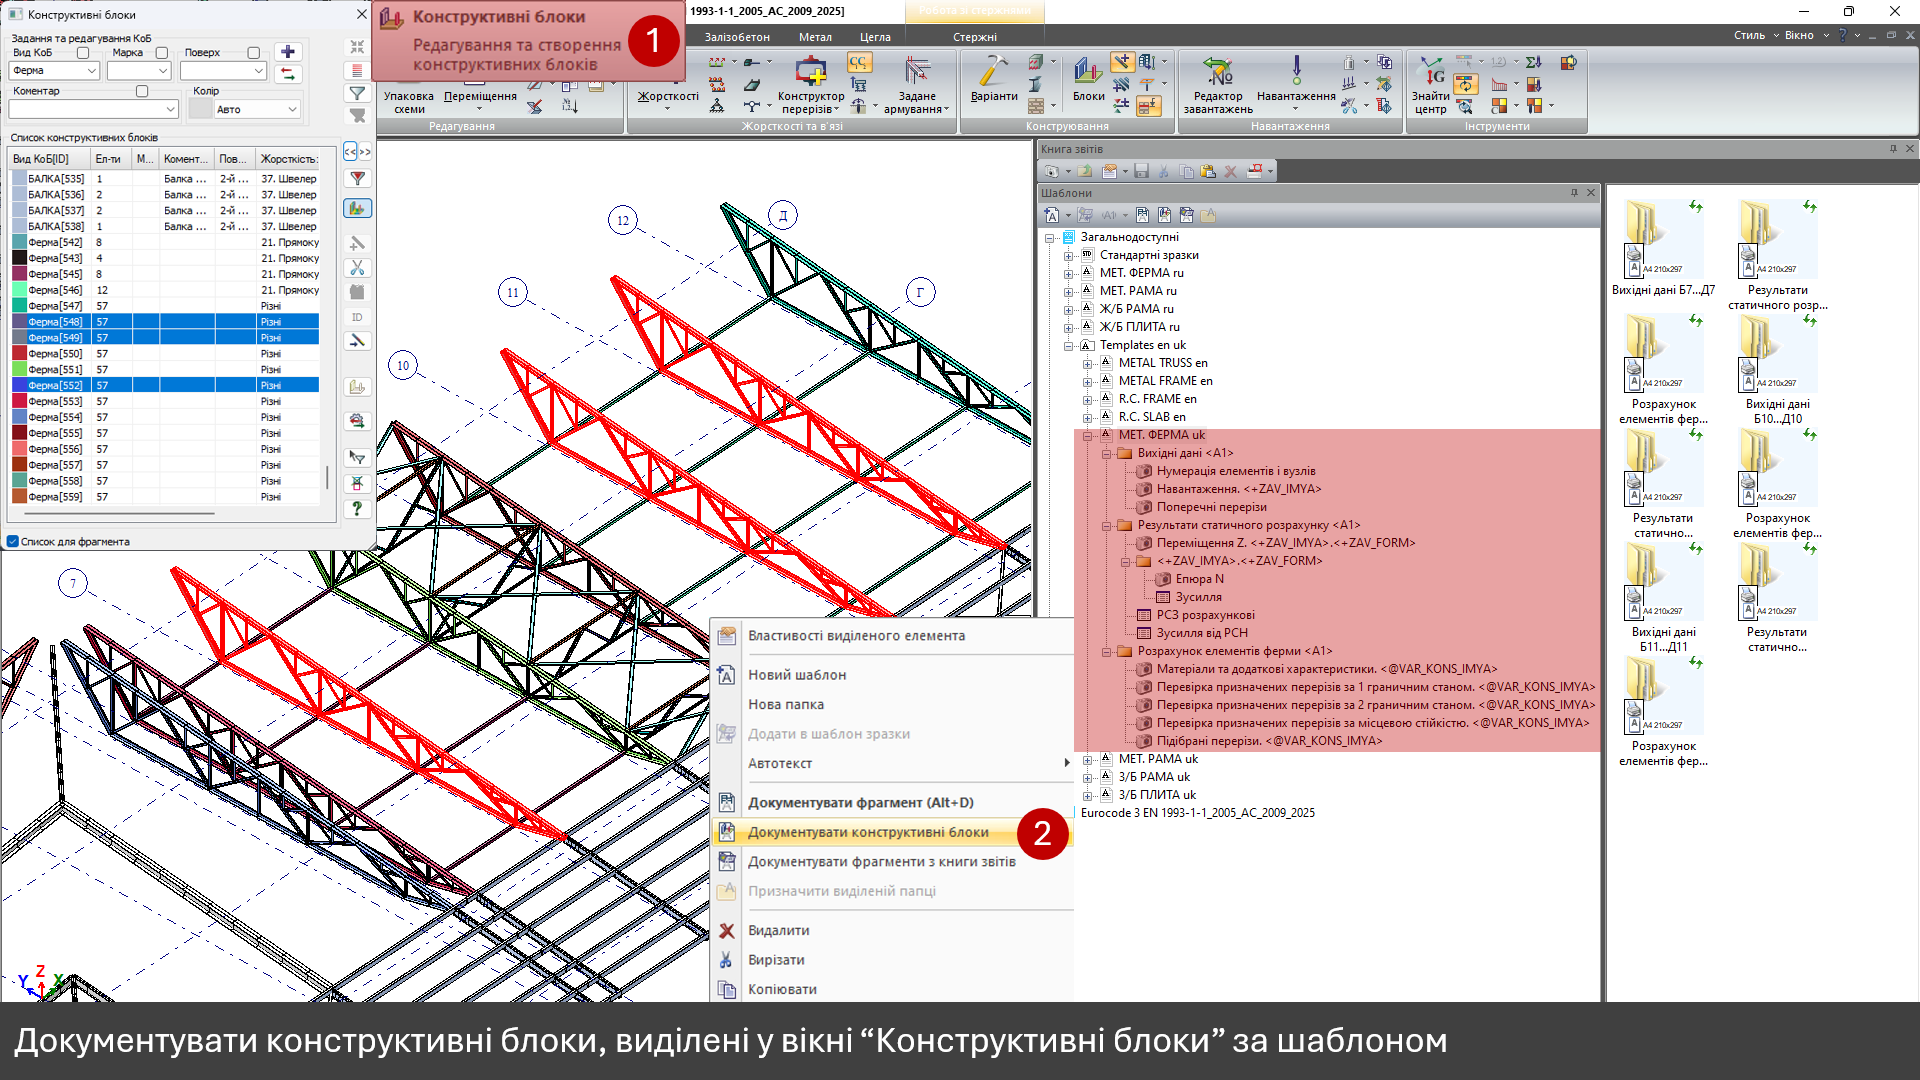Click the Жорсткість column header

(x=288, y=159)
